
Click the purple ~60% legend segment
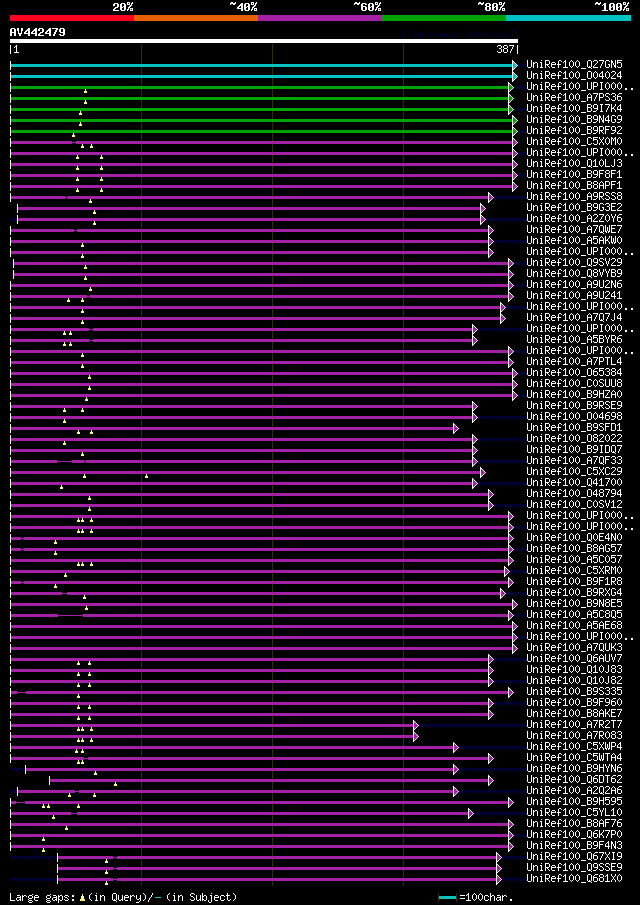coord(320,18)
